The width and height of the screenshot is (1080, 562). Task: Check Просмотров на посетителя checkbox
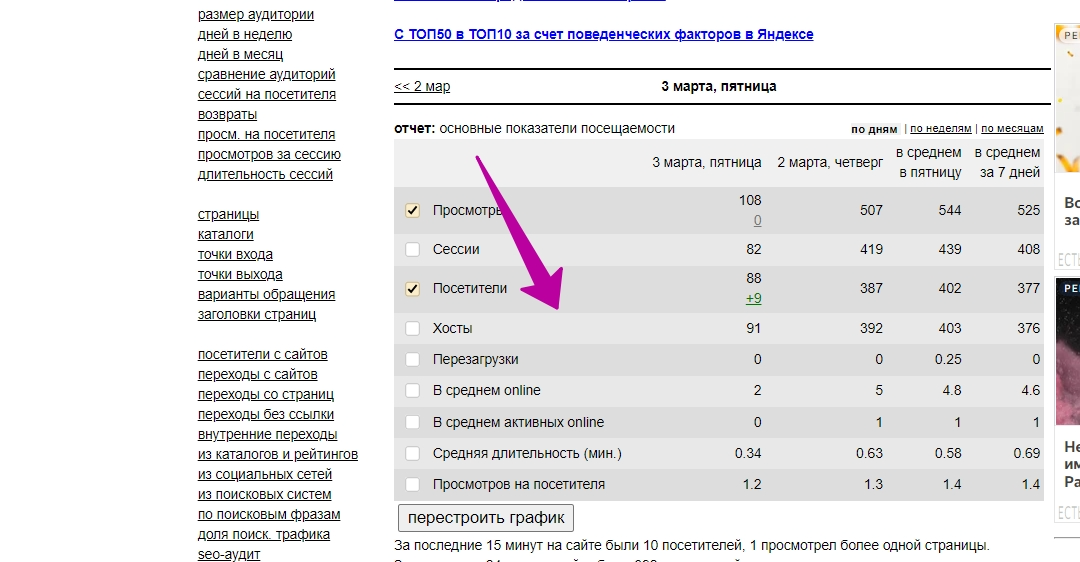(x=413, y=484)
